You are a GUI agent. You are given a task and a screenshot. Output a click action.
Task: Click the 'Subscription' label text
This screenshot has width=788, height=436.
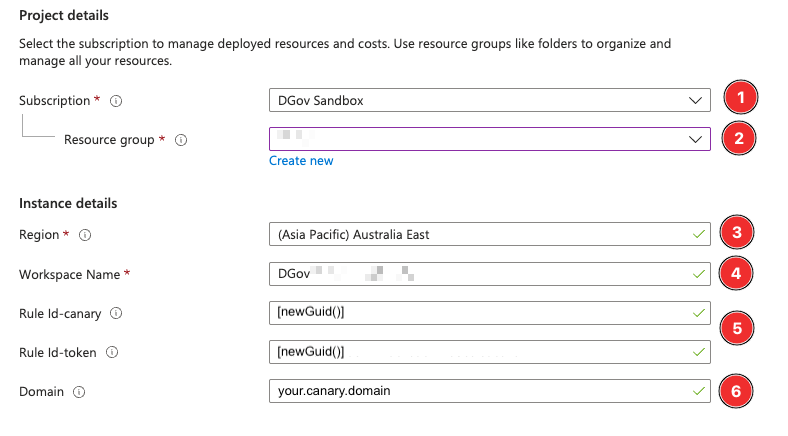[54, 101]
